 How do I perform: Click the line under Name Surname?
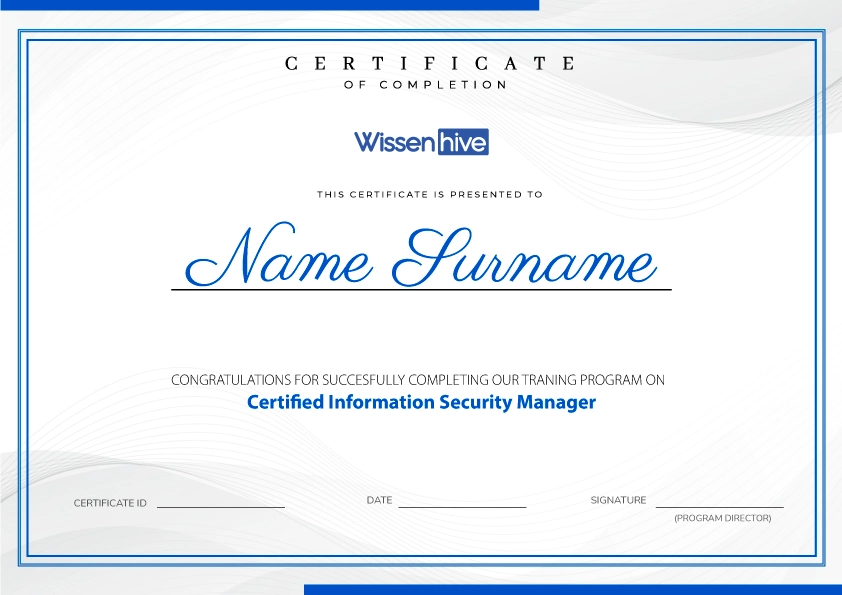pyautogui.click(x=420, y=291)
